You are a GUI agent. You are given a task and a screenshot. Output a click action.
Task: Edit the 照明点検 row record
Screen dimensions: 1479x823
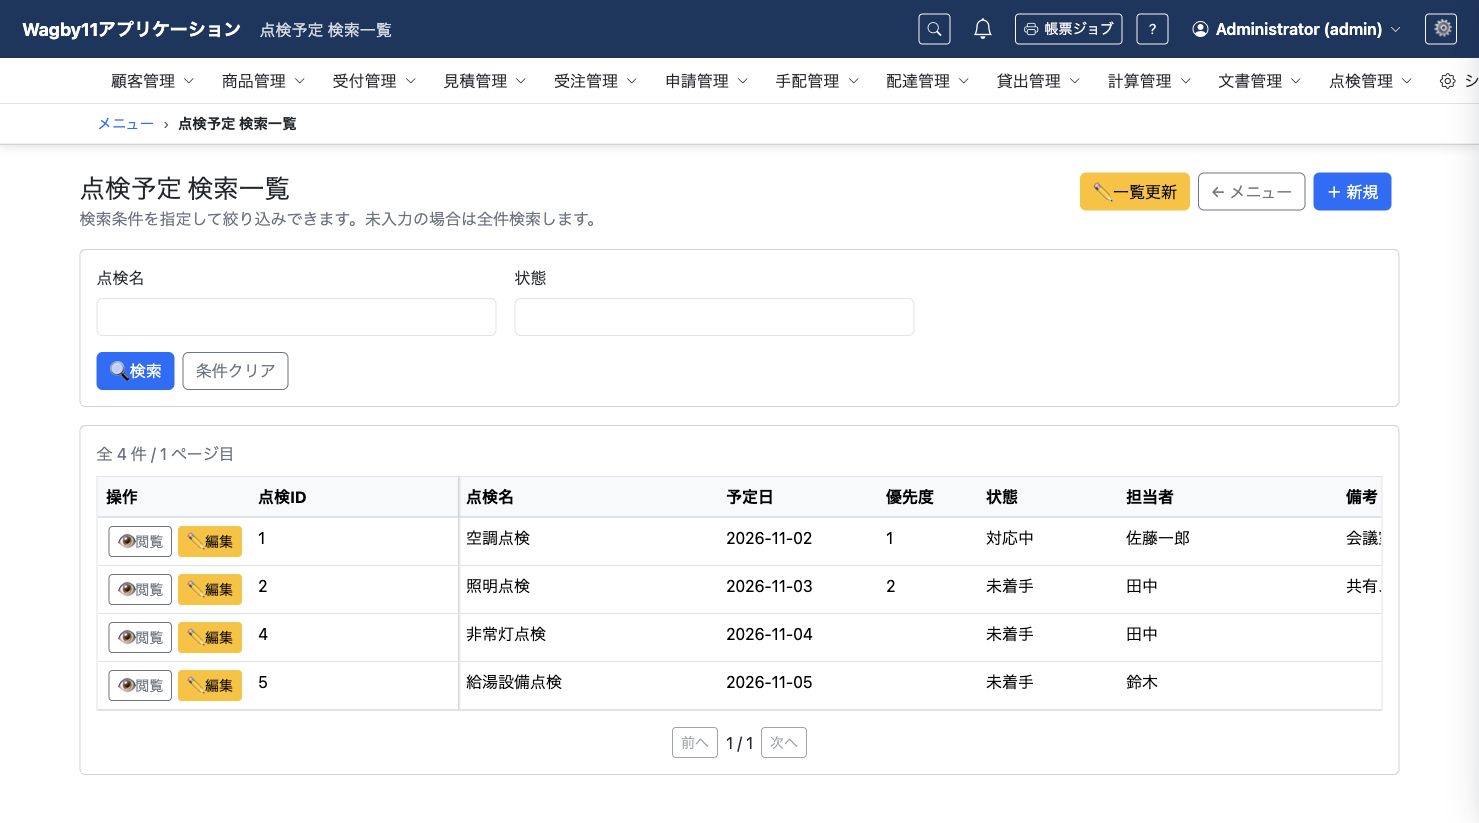pyautogui.click(x=210, y=589)
